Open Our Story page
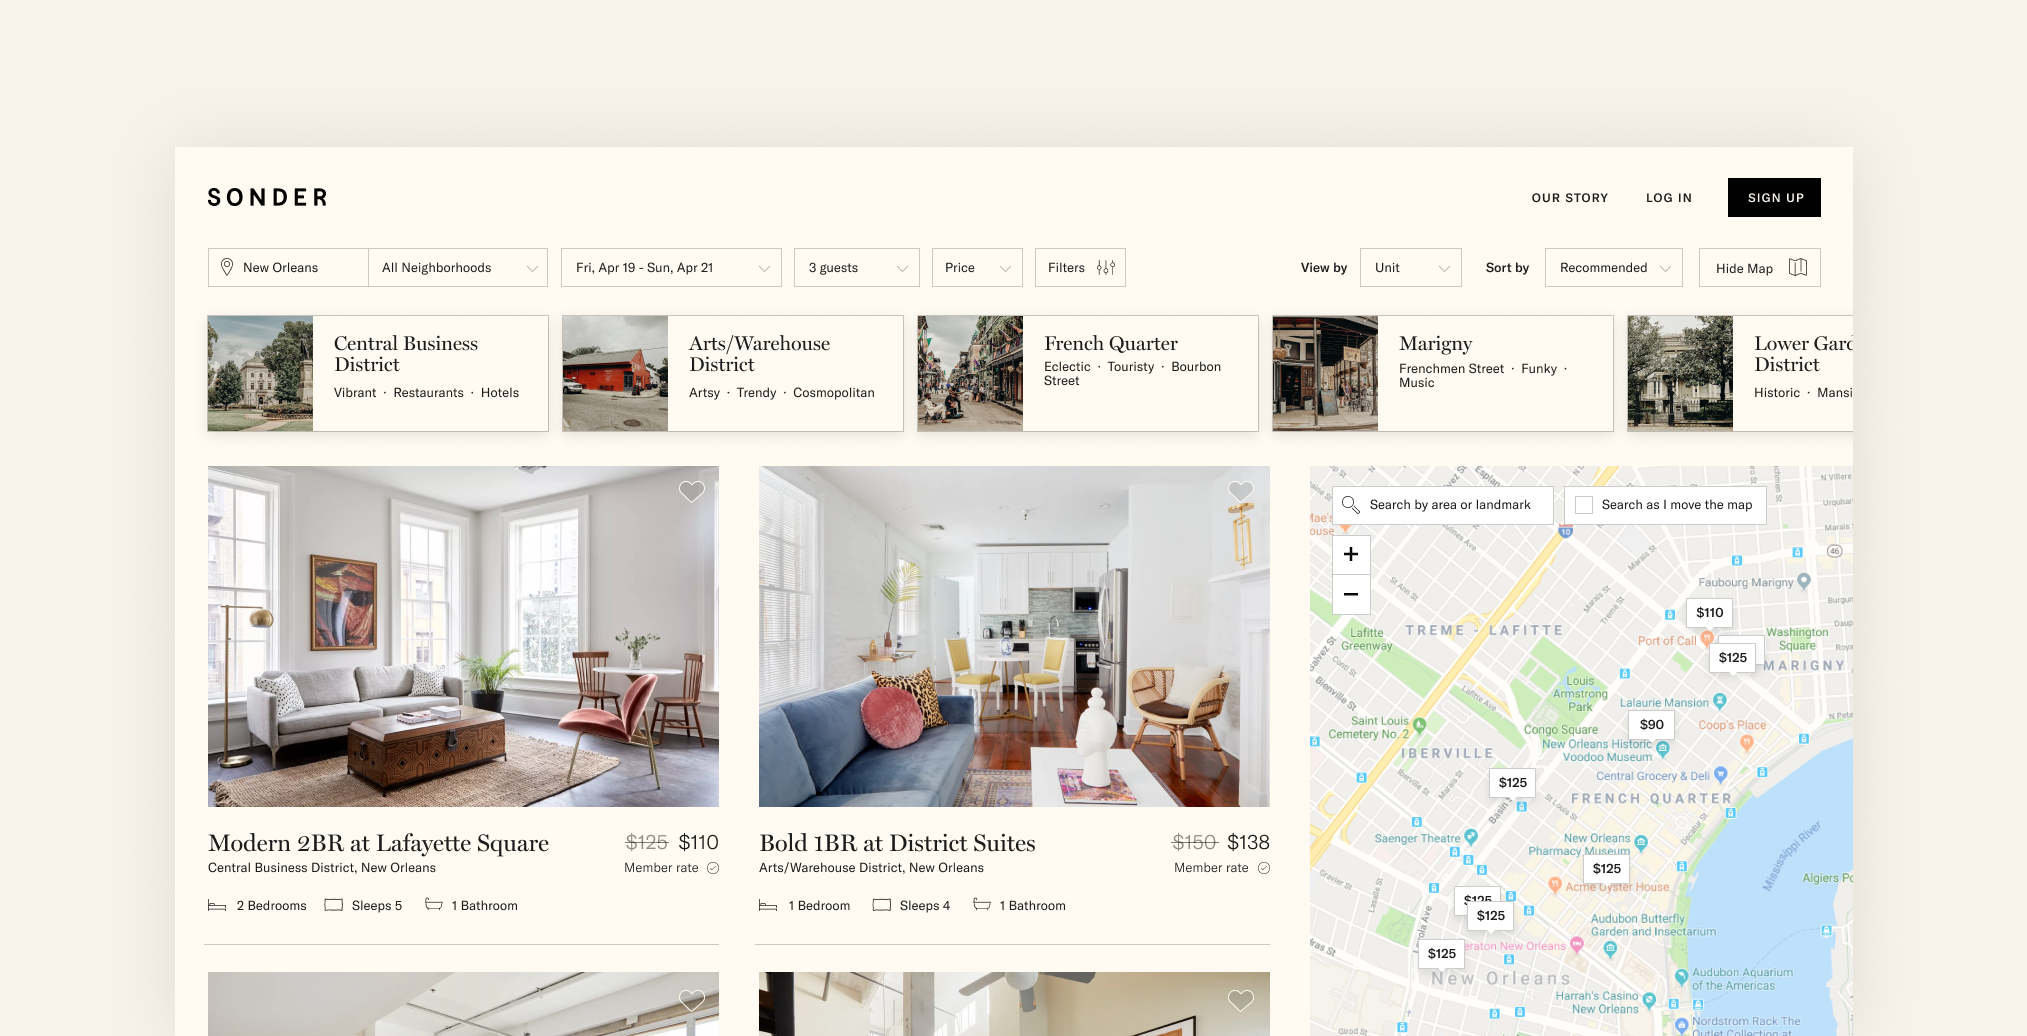The width and height of the screenshot is (2027, 1036). (1570, 198)
